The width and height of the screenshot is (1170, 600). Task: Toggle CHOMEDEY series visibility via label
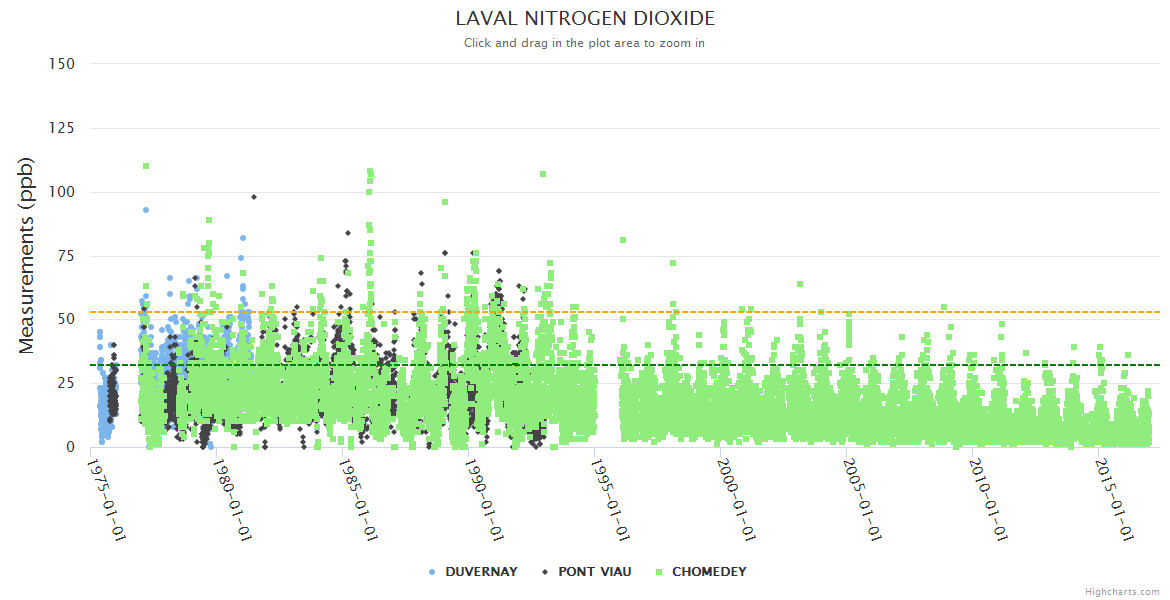(x=708, y=572)
